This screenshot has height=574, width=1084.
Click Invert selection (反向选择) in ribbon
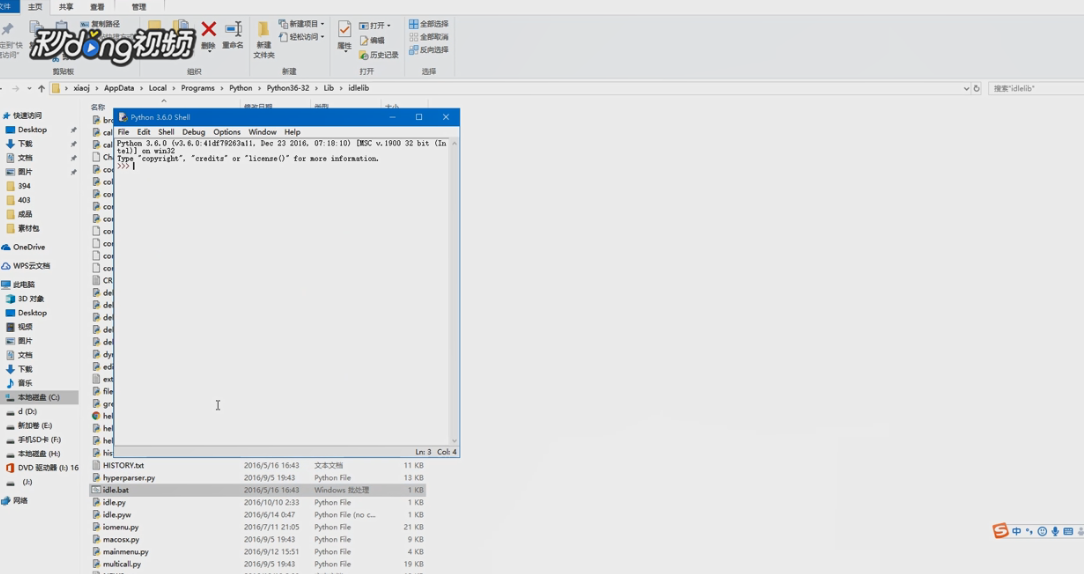[429, 50]
